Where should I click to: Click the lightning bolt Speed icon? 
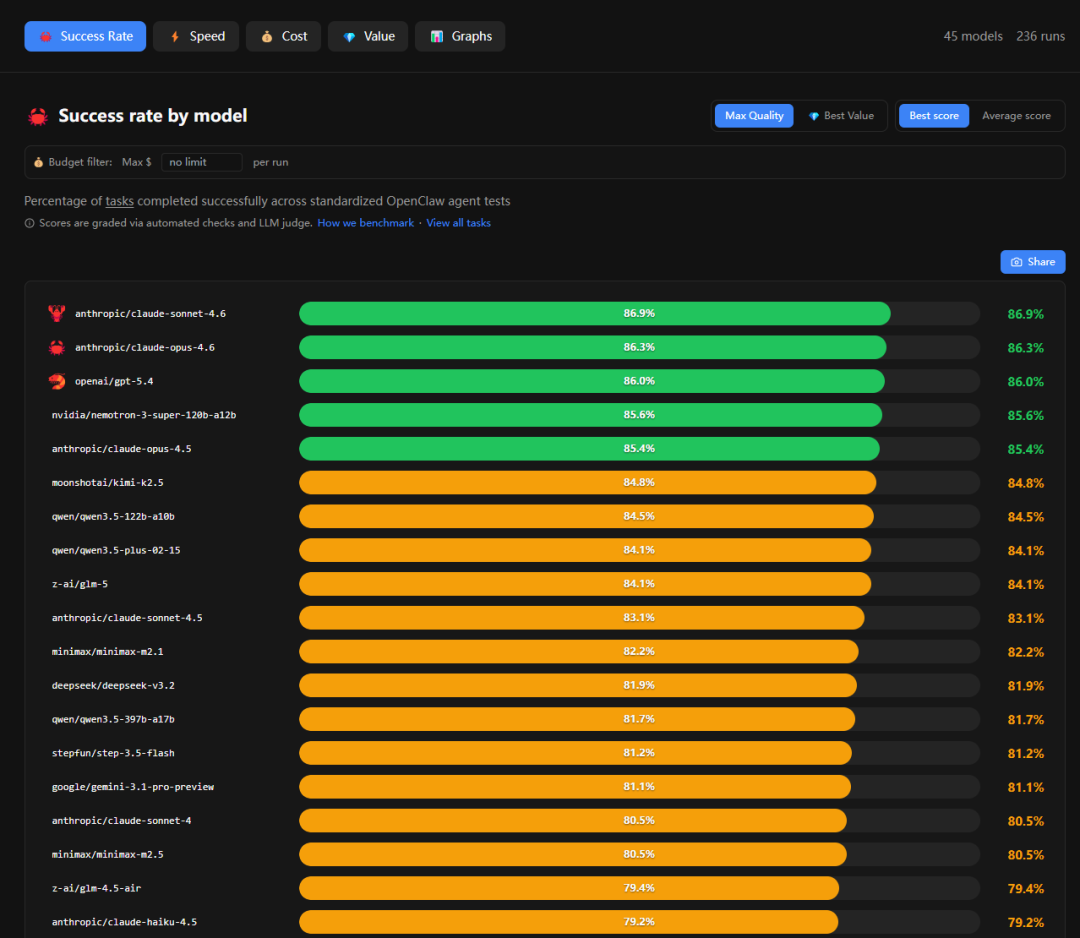tap(175, 37)
